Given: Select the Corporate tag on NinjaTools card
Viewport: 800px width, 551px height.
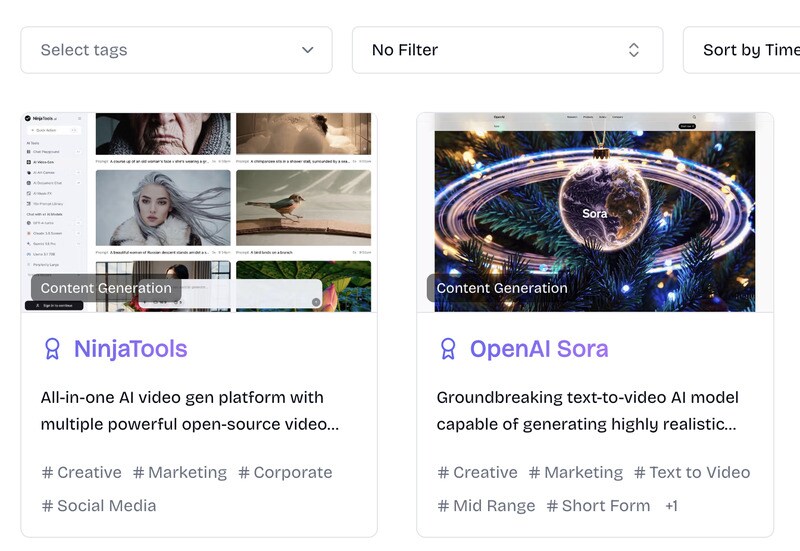Looking at the screenshot, I should [x=285, y=473].
